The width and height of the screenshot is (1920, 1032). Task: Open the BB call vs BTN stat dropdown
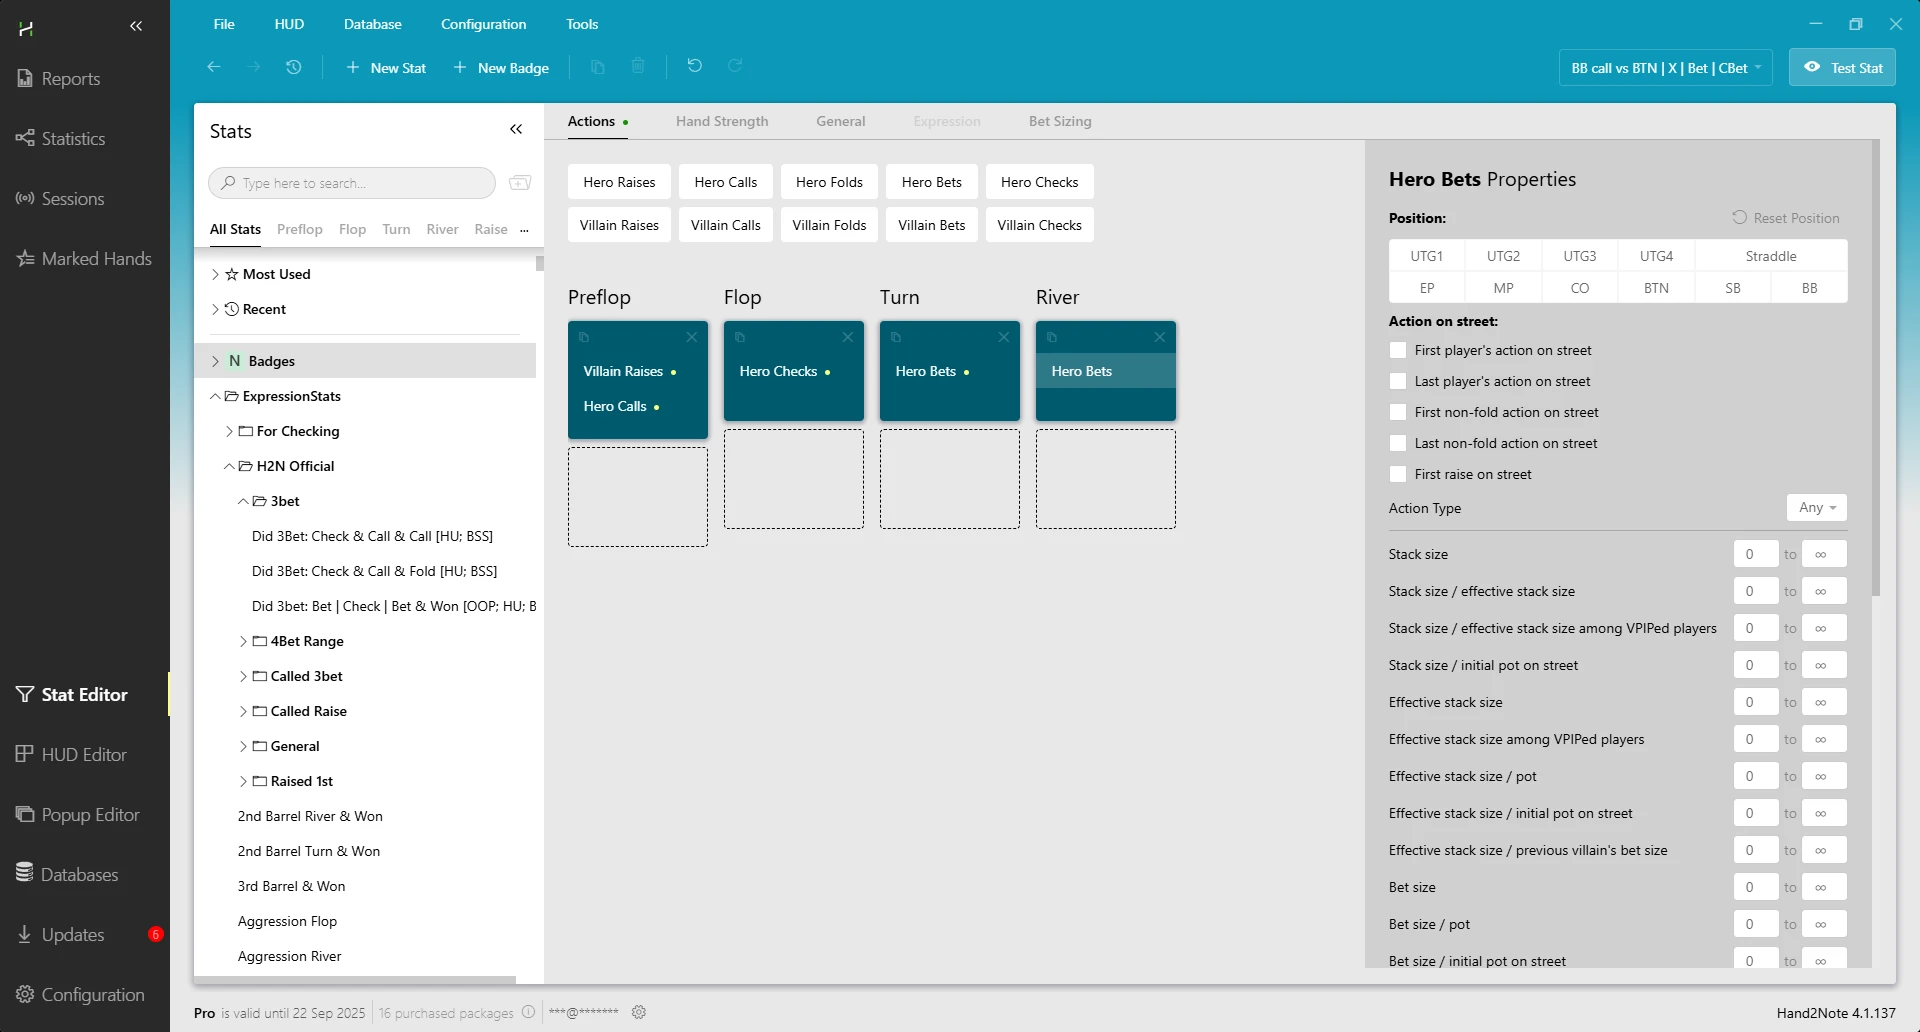(x=1665, y=68)
